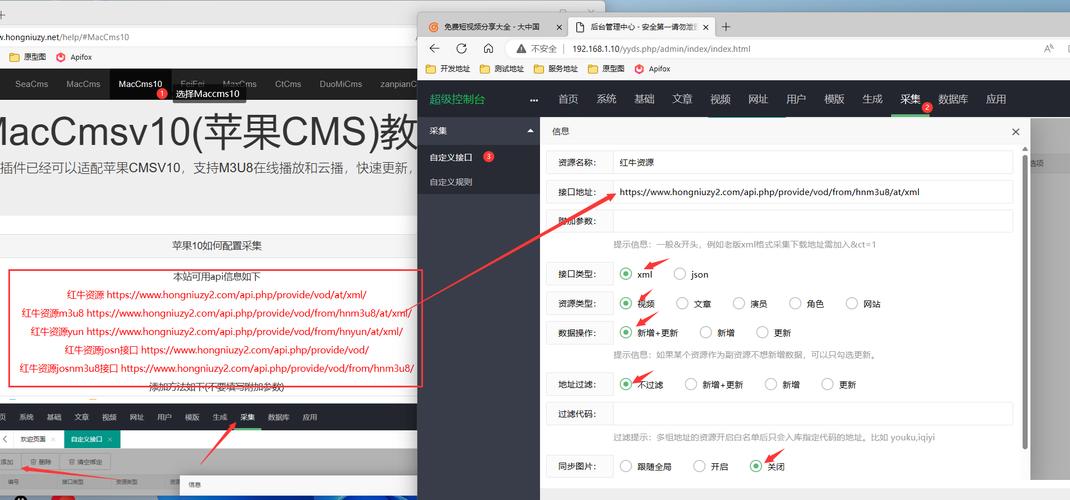Open 开发地址 bookmark folder
1070x500 pixels.
[448, 69]
